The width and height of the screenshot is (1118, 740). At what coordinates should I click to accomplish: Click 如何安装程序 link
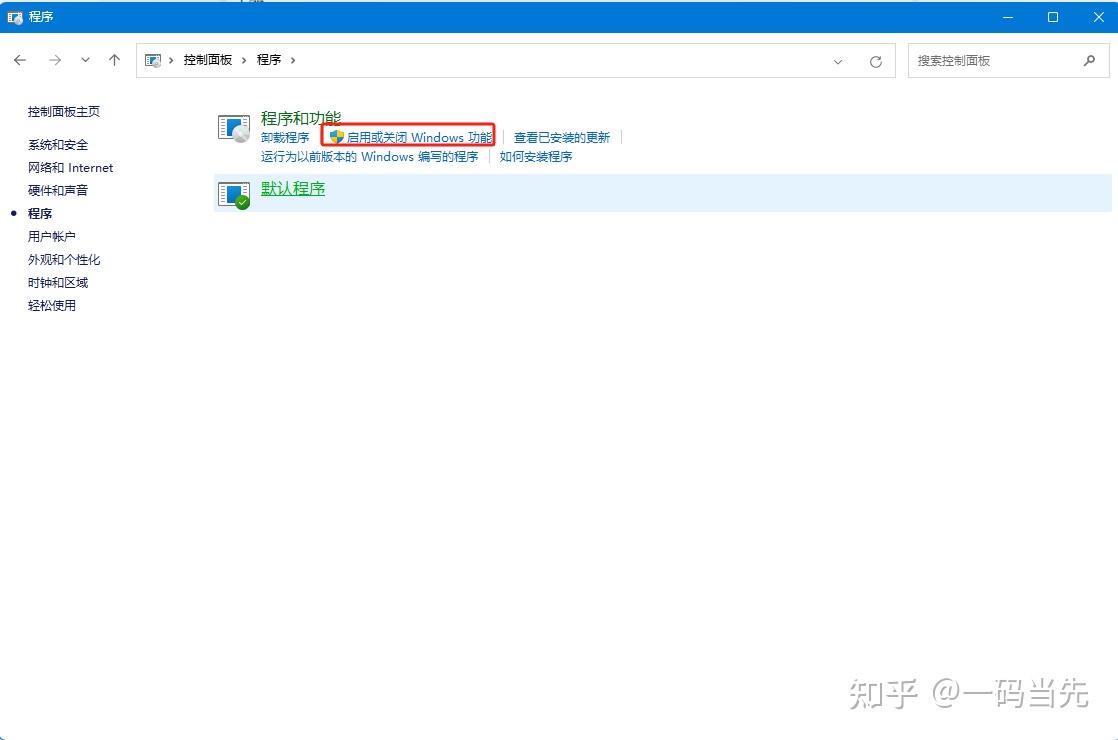point(535,156)
